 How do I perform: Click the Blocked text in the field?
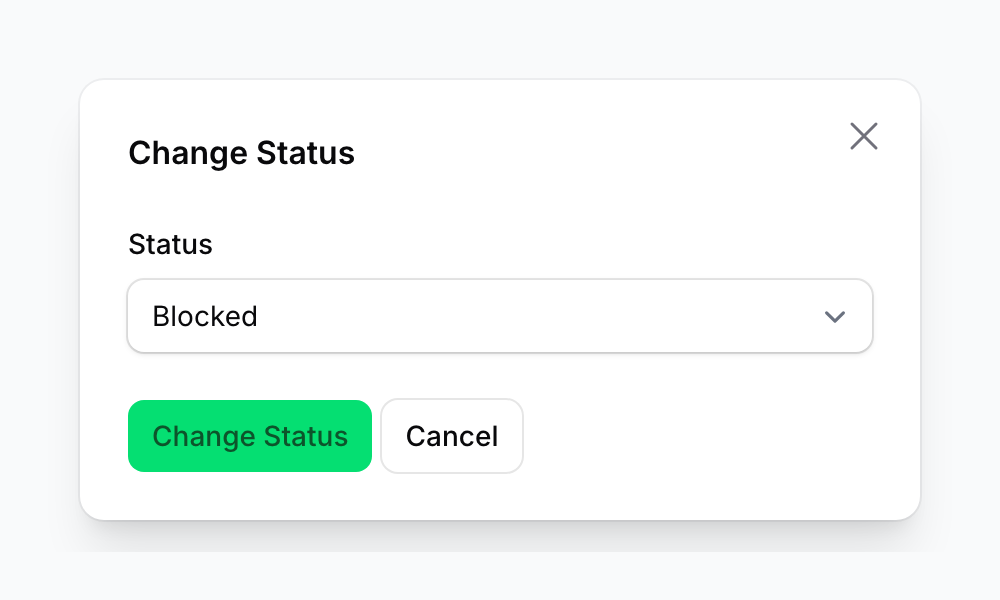tap(205, 316)
